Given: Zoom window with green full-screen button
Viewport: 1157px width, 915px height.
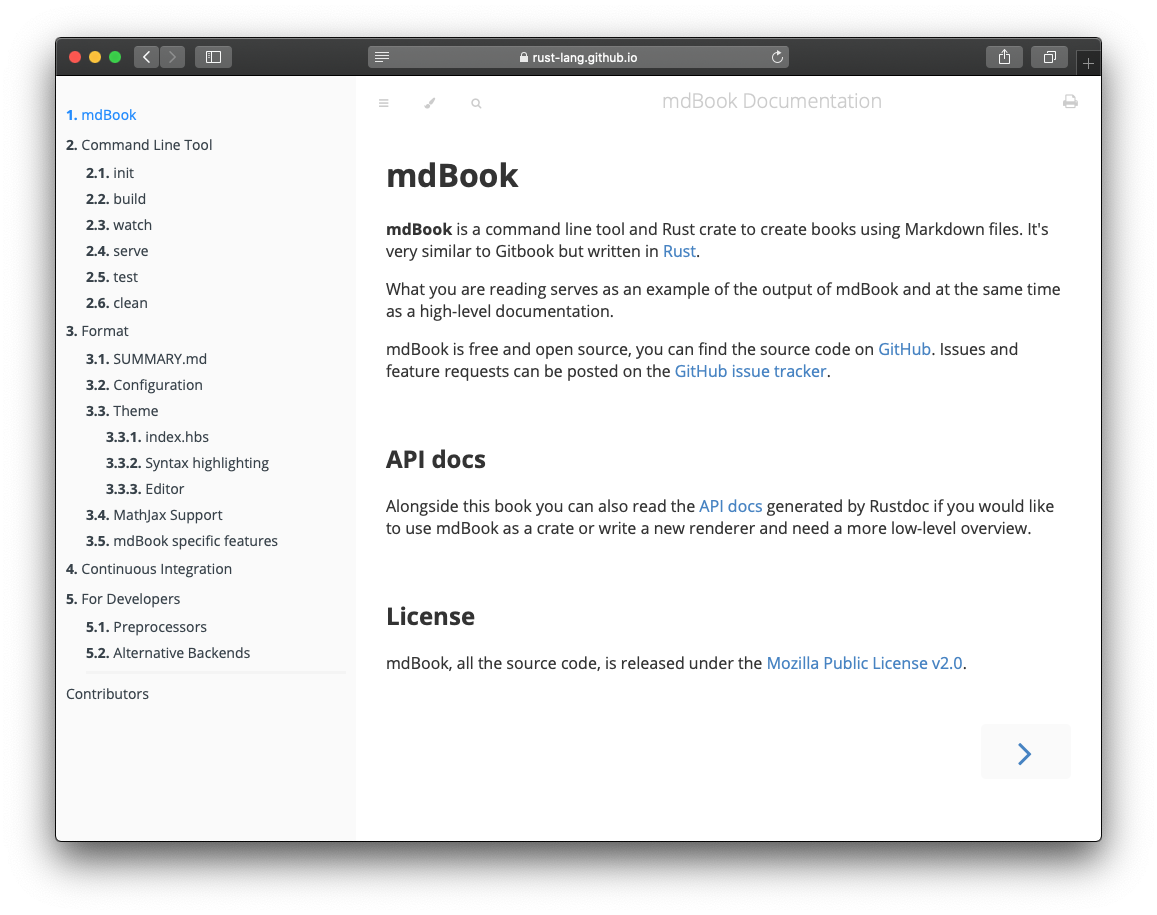Looking at the screenshot, I should [115, 57].
